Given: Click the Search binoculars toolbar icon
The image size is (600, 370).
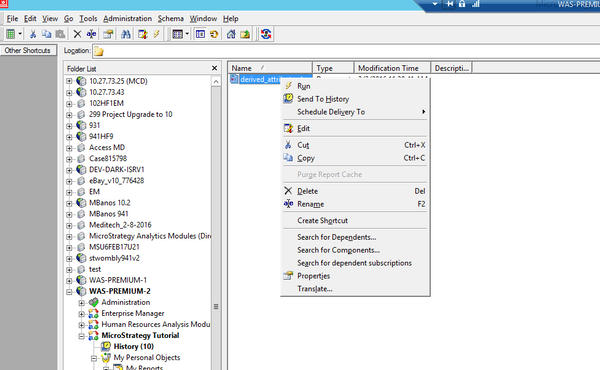Looking at the screenshot, I should click(126, 34).
